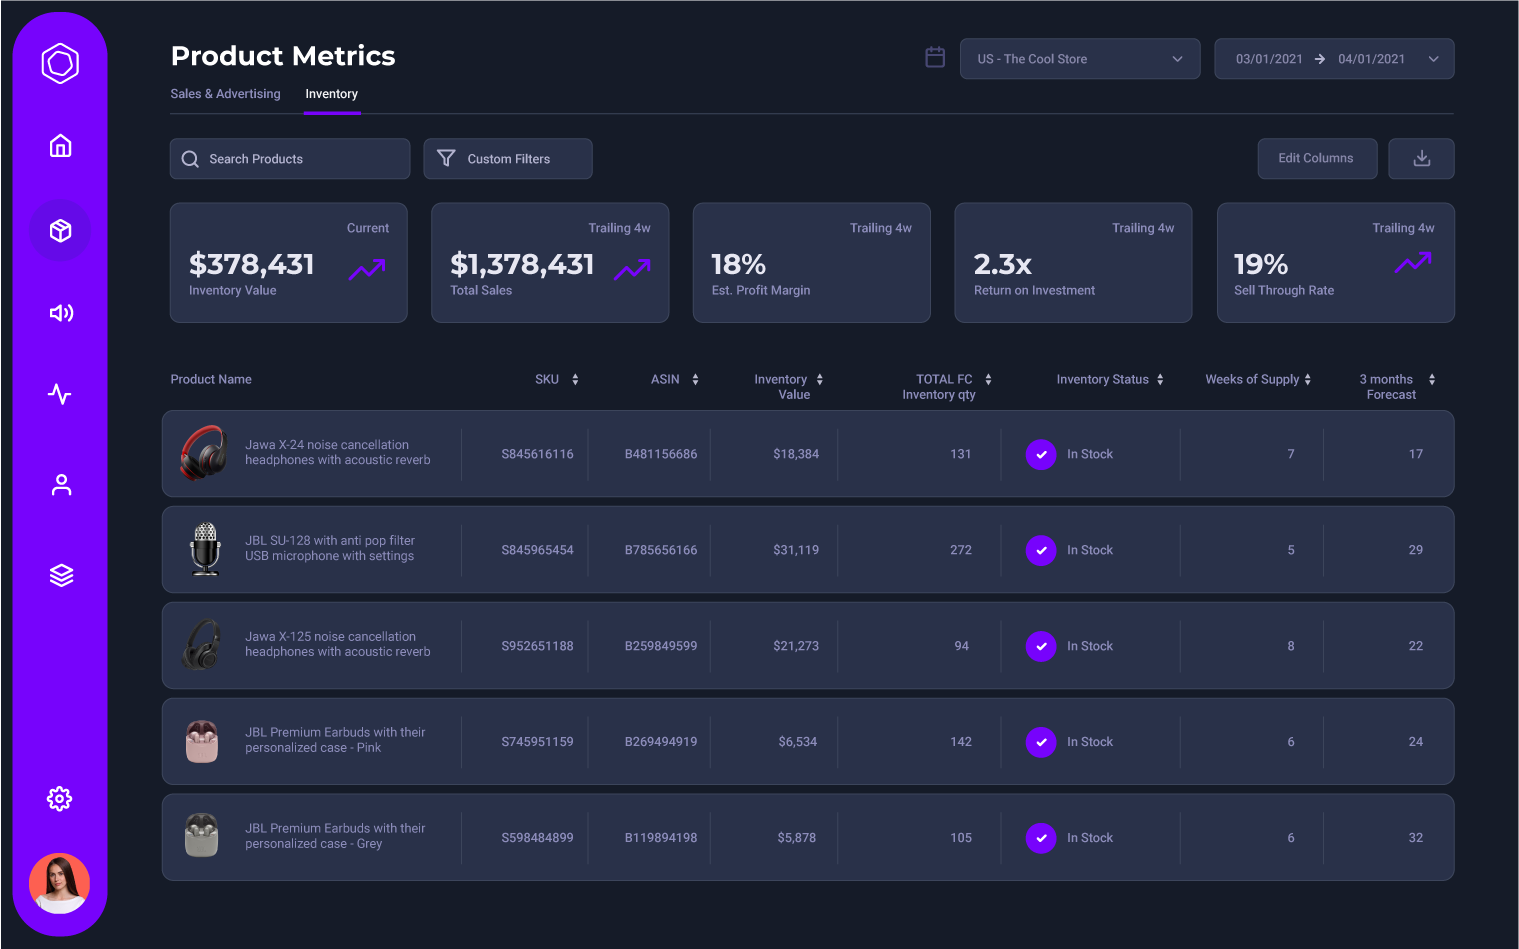This screenshot has height=949, width=1519.
Task: Select the Inventory tab
Action: [331, 94]
